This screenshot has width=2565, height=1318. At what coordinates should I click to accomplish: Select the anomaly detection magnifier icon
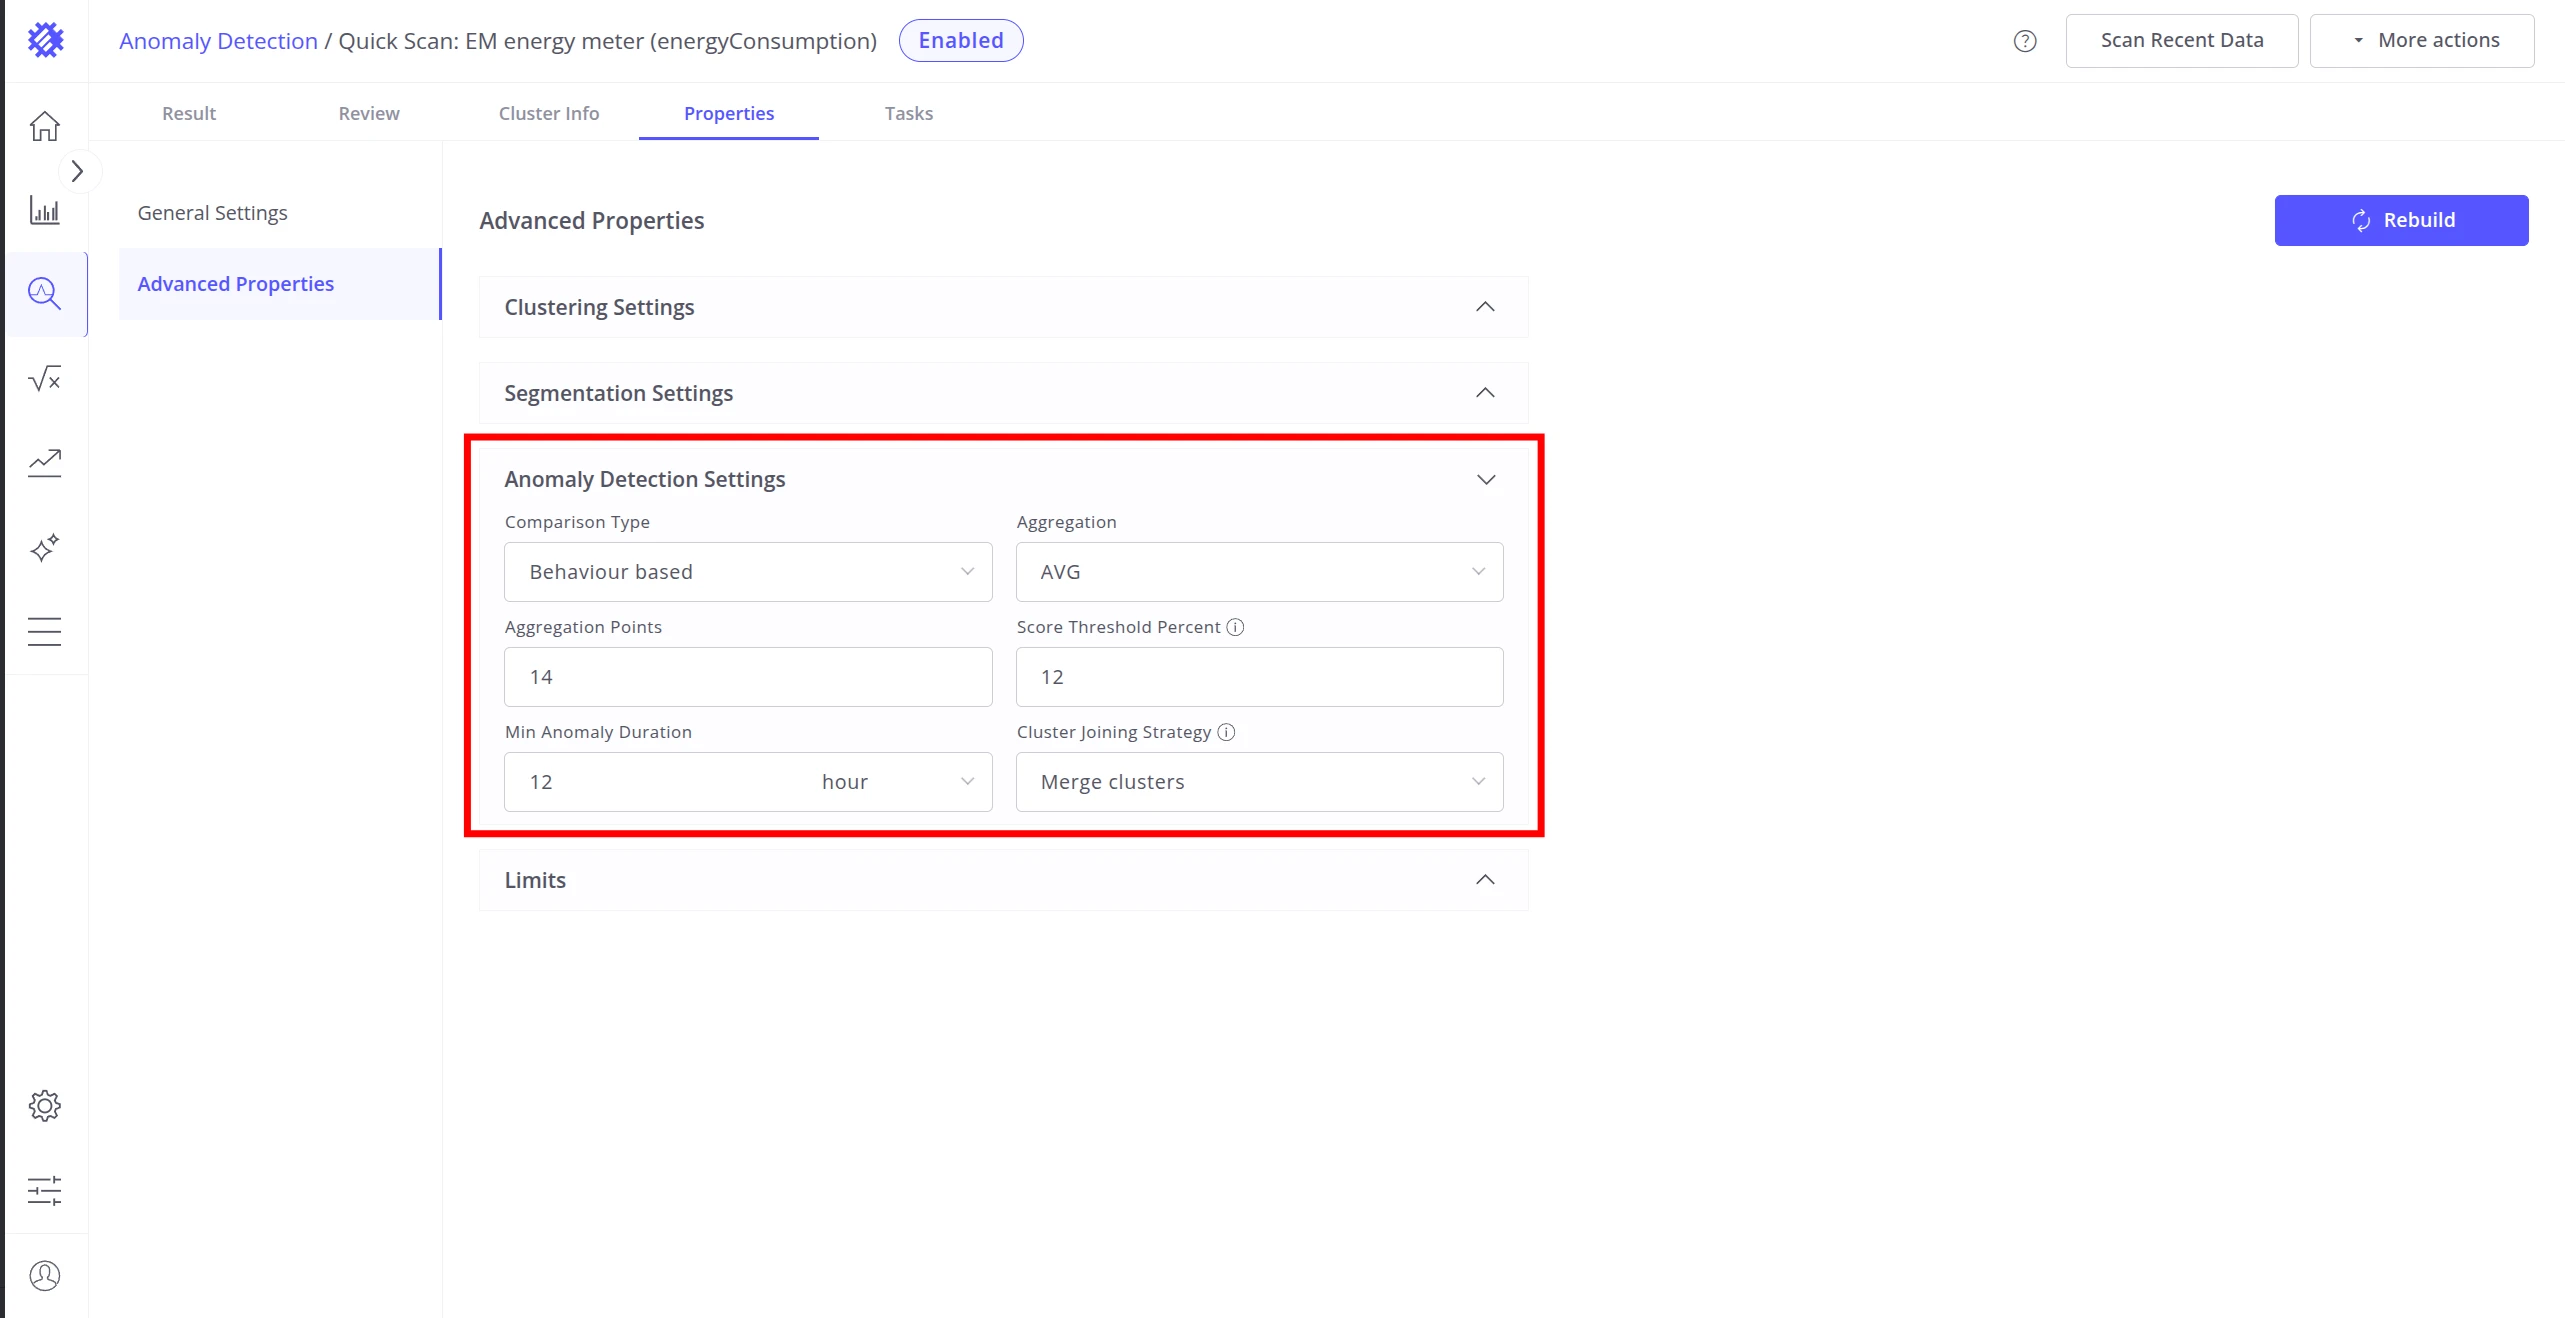pyautogui.click(x=45, y=294)
